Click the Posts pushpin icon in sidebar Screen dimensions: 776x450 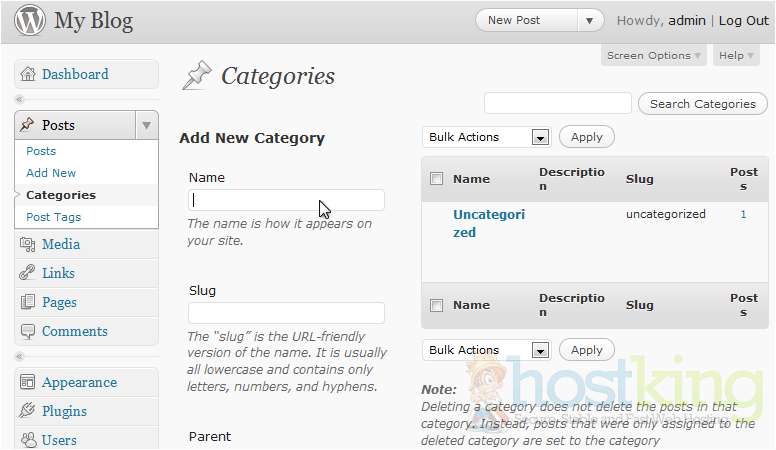[27, 125]
